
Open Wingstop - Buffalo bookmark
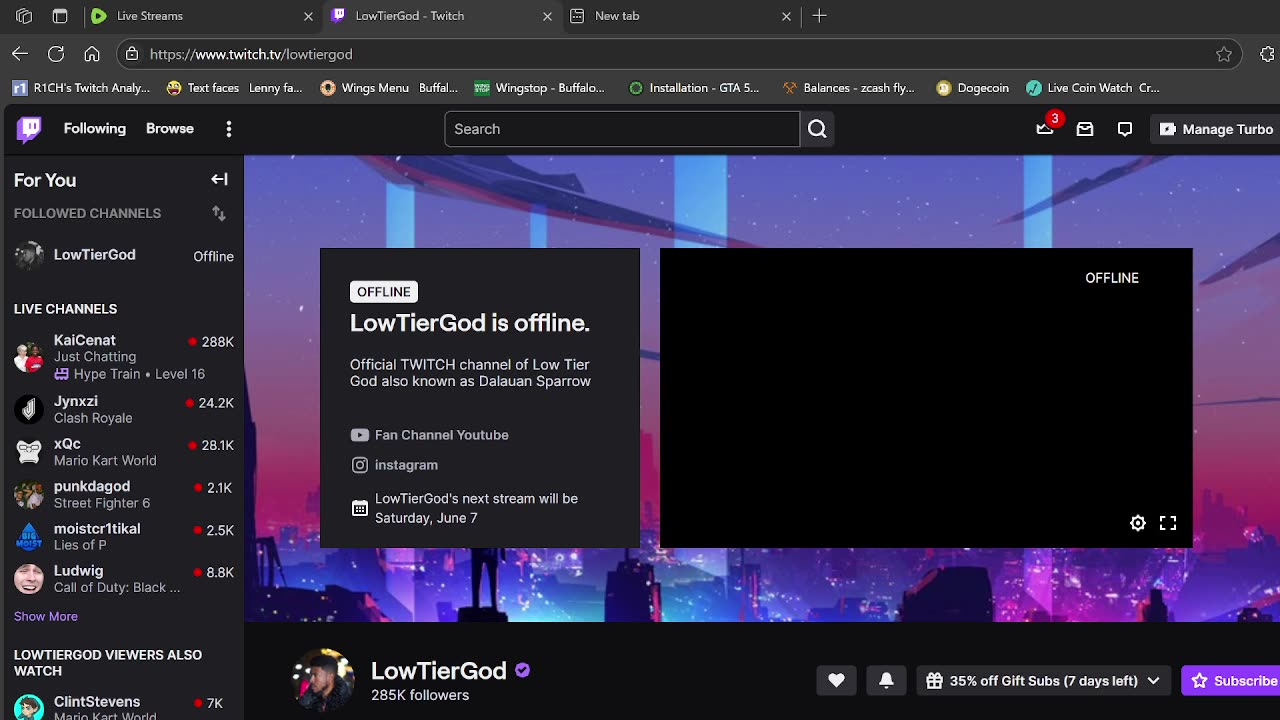pos(540,88)
